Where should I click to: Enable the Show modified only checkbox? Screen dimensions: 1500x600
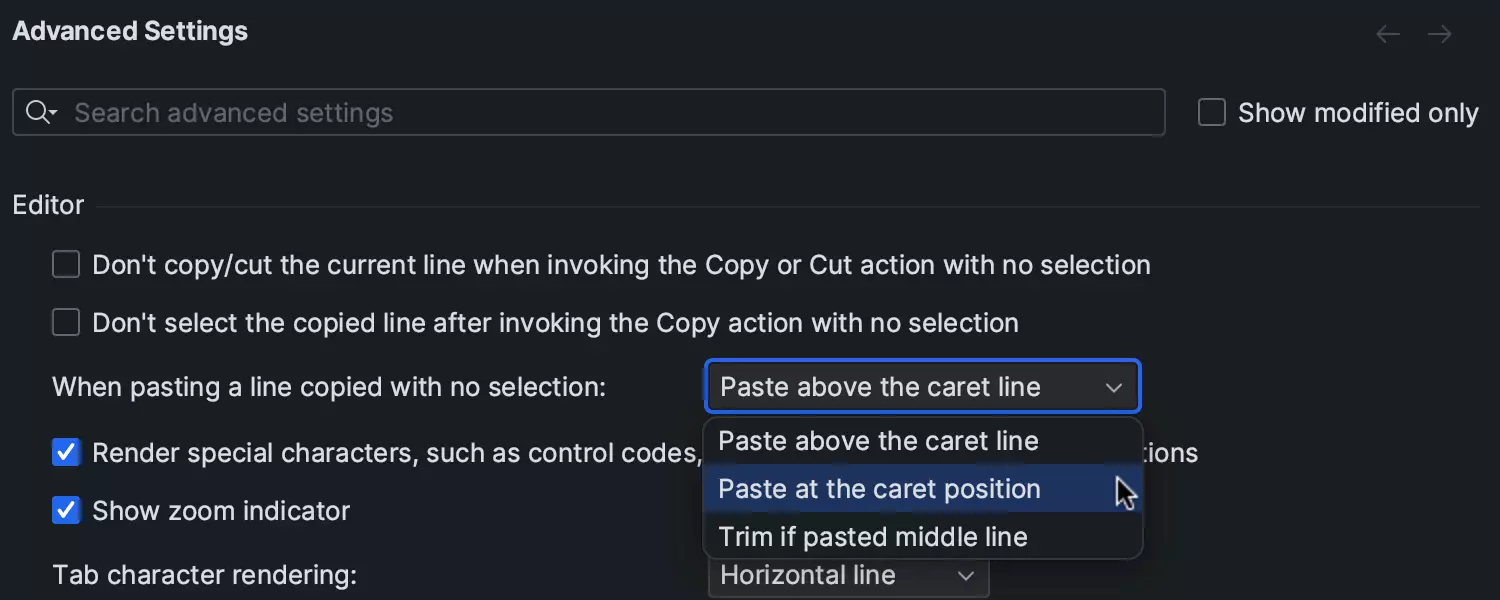[x=1212, y=113]
